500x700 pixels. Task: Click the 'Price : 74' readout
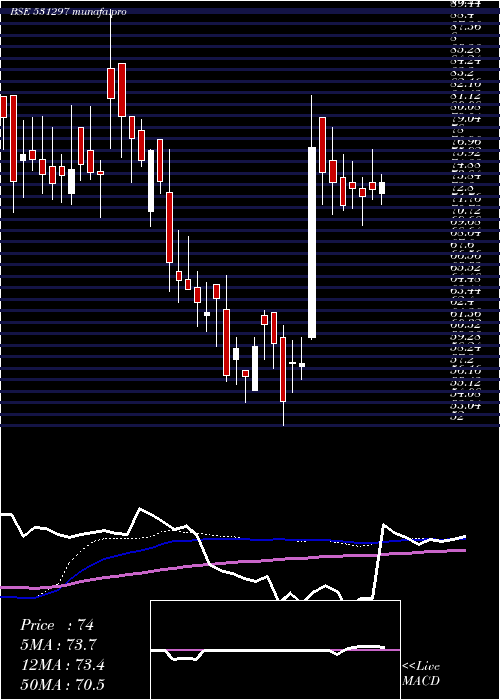tap(57, 625)
